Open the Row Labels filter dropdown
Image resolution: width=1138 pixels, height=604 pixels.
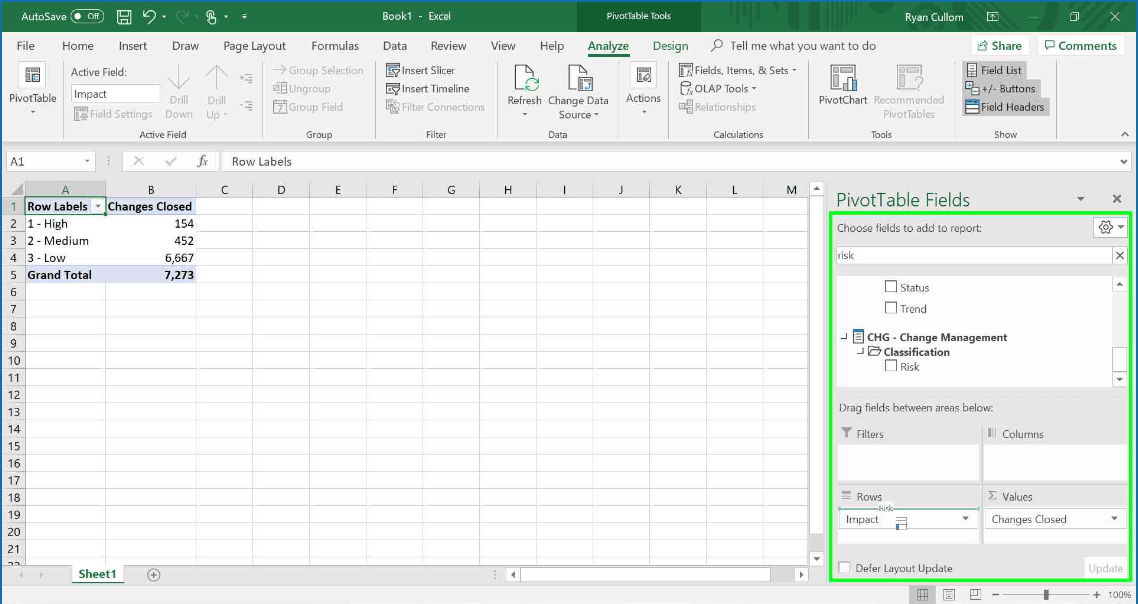click(x=97, y=207)
